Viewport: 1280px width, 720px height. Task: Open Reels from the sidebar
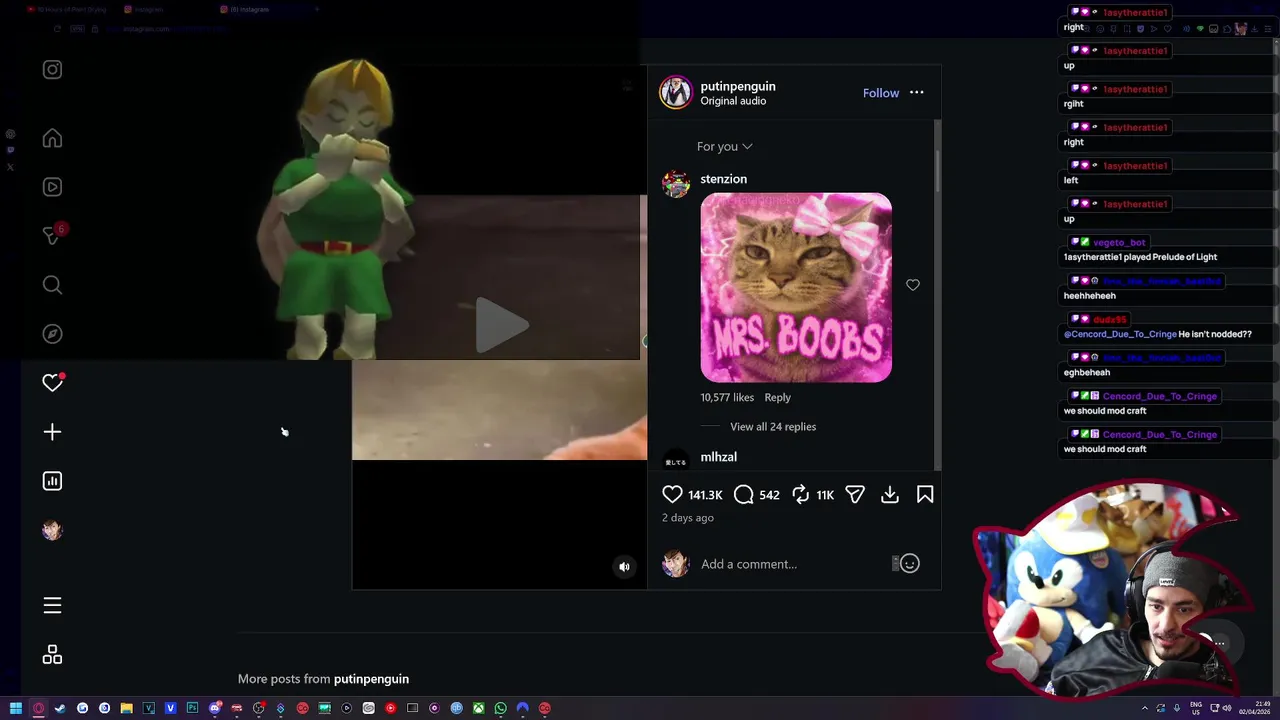click(52, 187)
